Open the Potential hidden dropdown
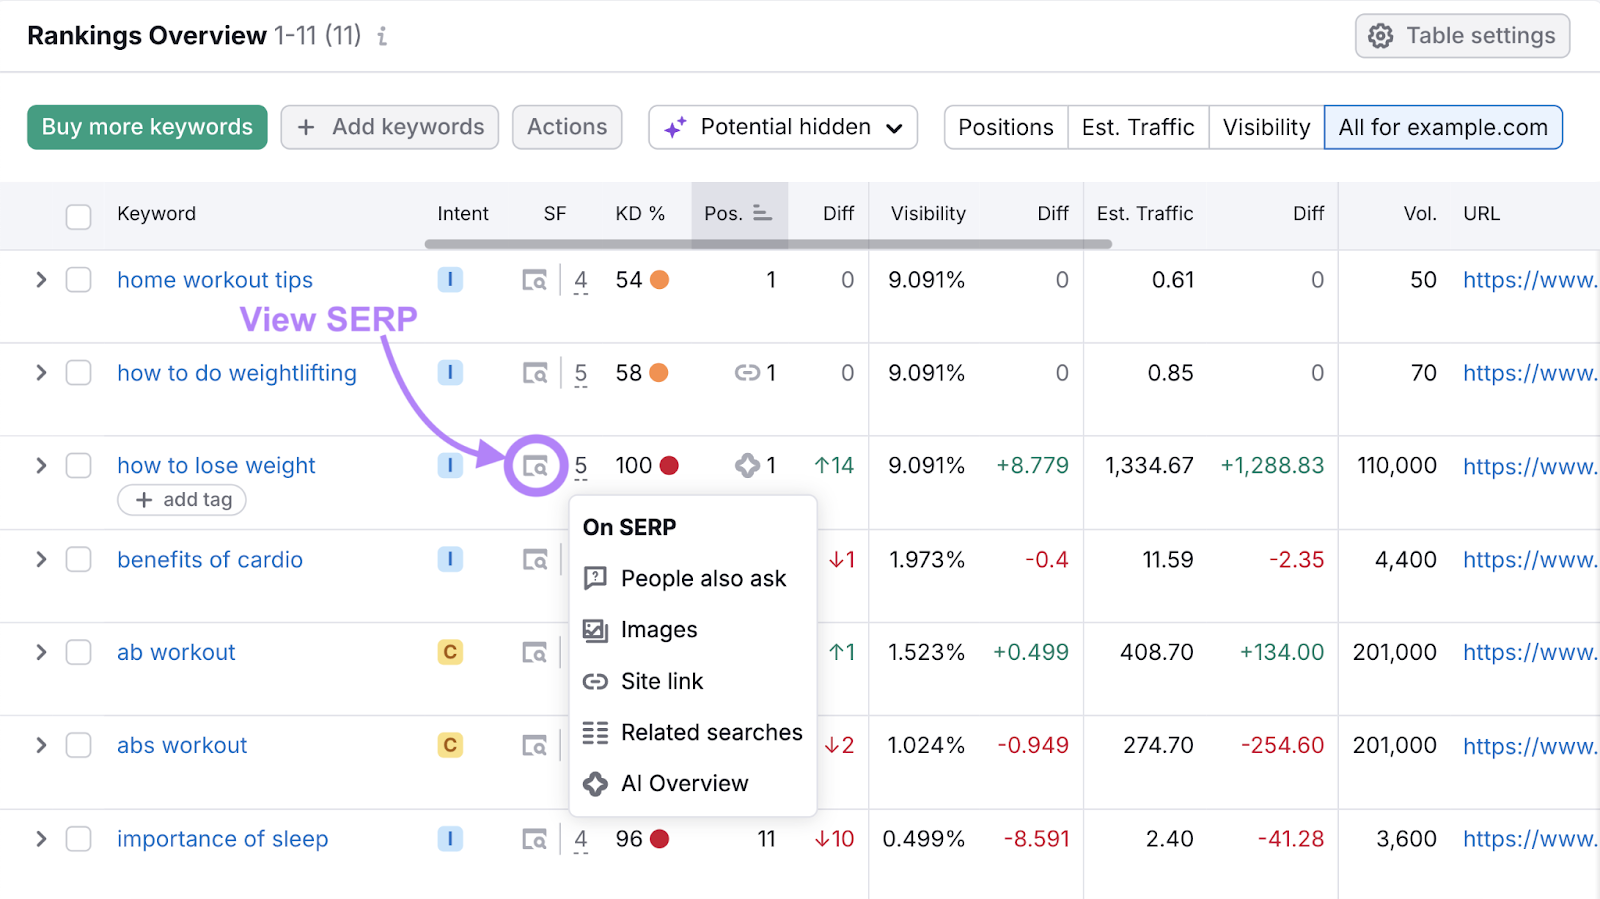Image resolution: width=1600 pixels, height=899 pixels. click(782, 127)
